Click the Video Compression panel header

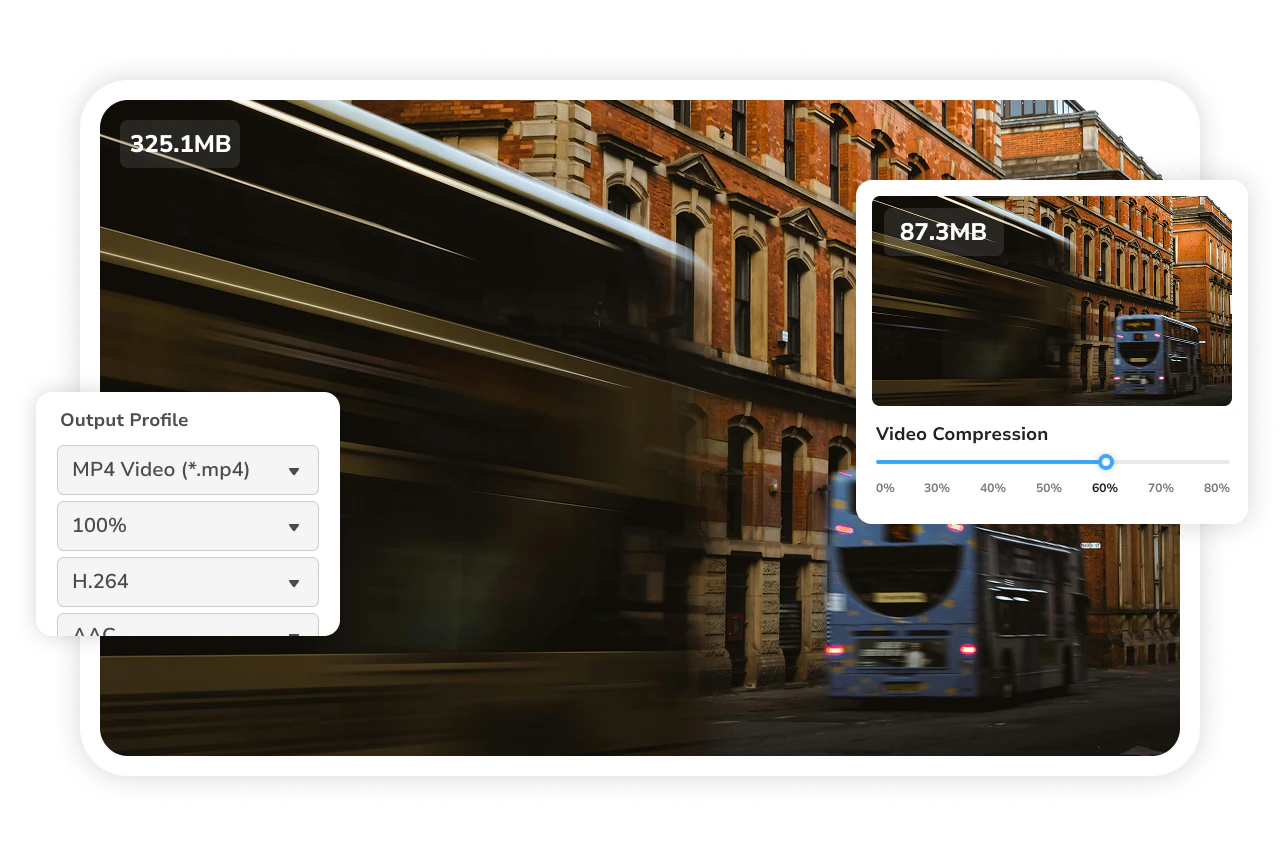point(962,434)
